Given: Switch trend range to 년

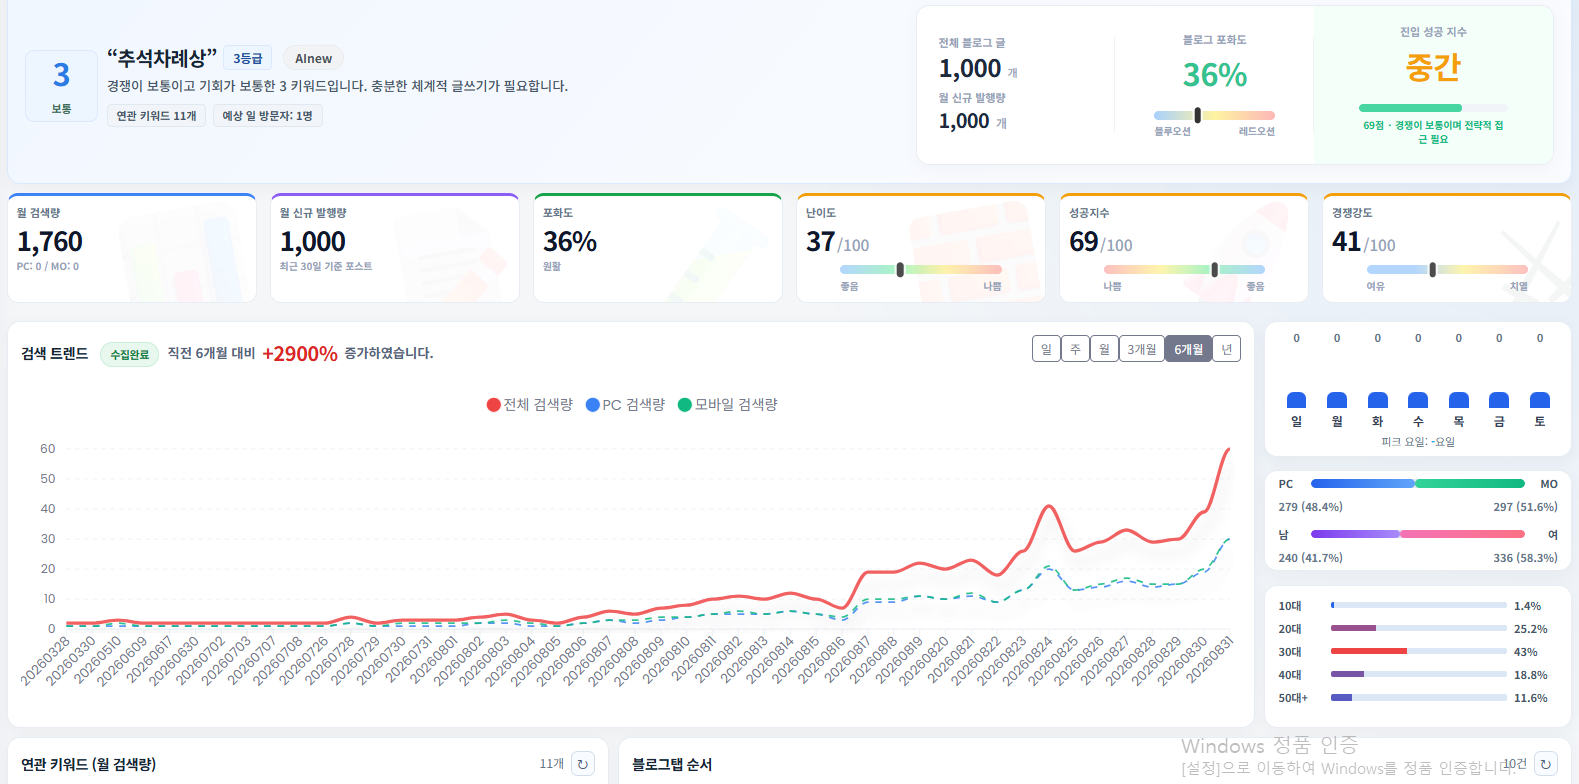Looking at the screenshot, I should pyautogui.click(x=1227, y=349).
